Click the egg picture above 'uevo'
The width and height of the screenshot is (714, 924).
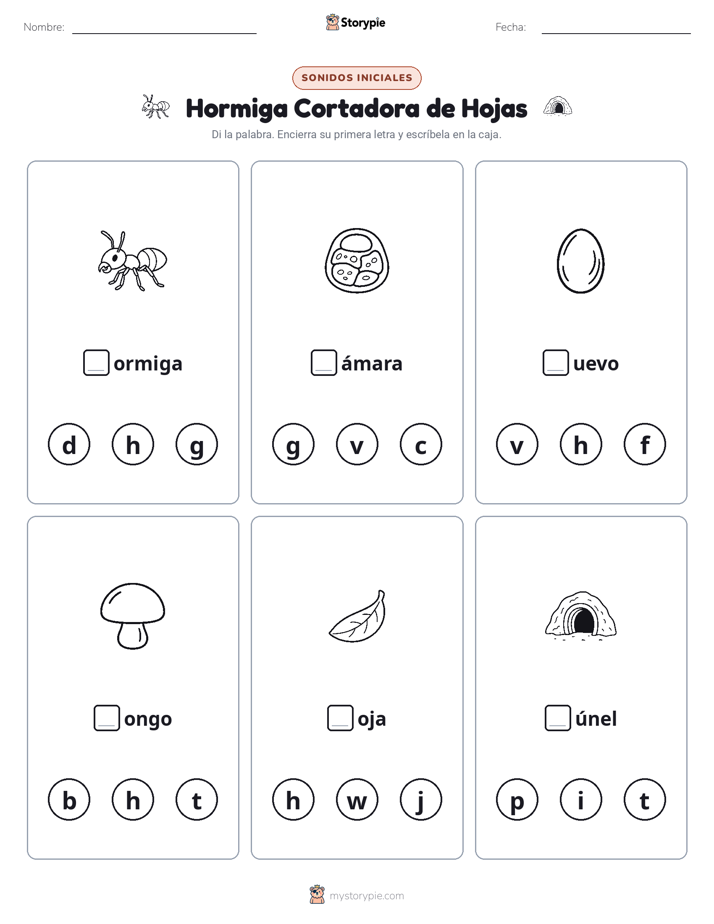581,260
